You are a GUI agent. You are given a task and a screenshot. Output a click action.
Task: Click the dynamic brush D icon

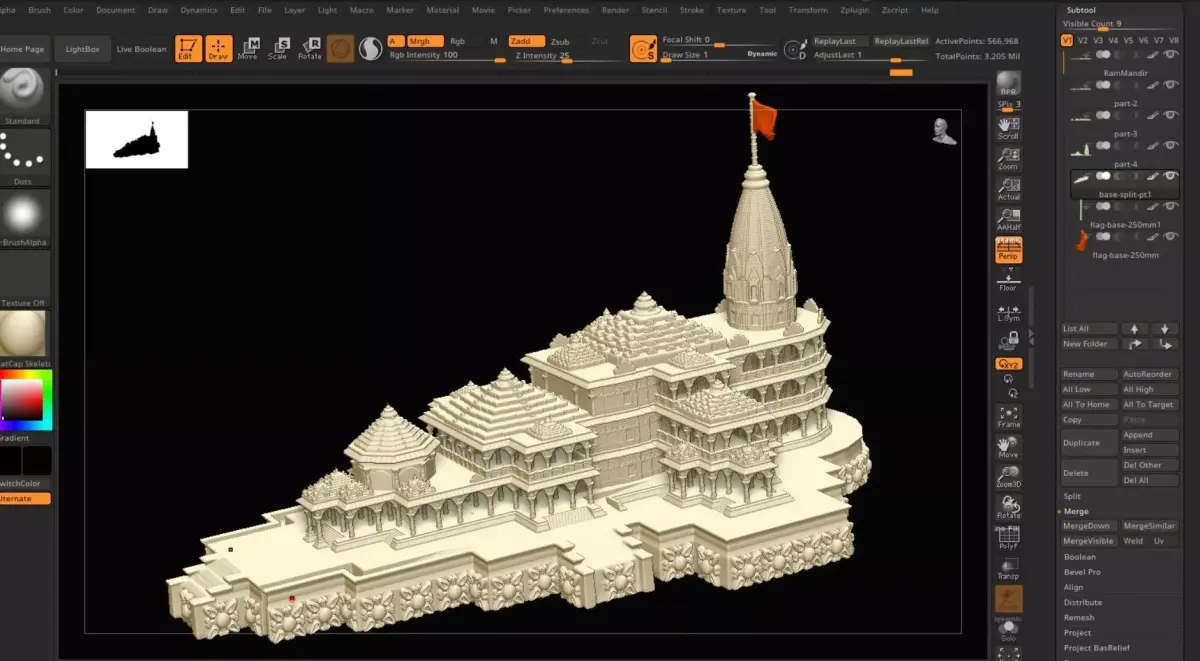(795, 49)
